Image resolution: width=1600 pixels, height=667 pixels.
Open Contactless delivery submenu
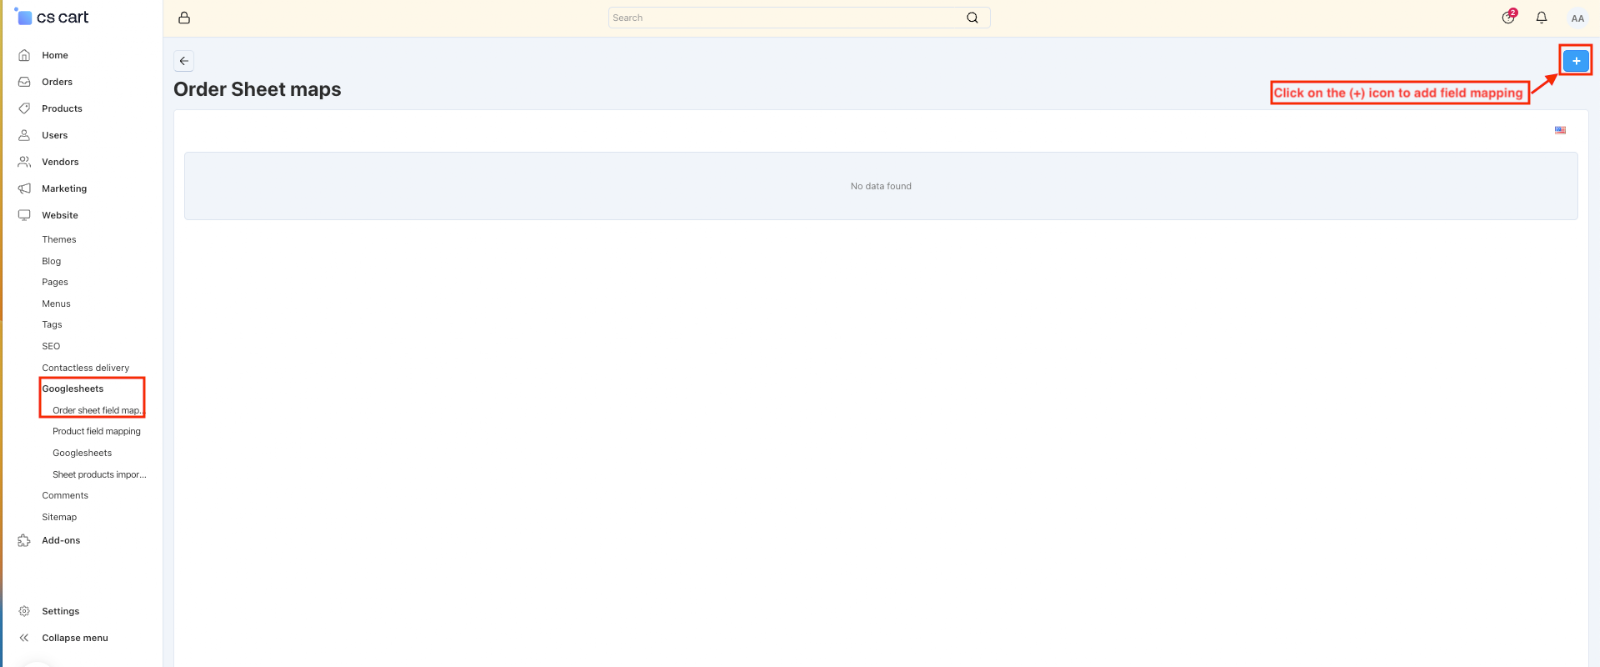[85, 368]
